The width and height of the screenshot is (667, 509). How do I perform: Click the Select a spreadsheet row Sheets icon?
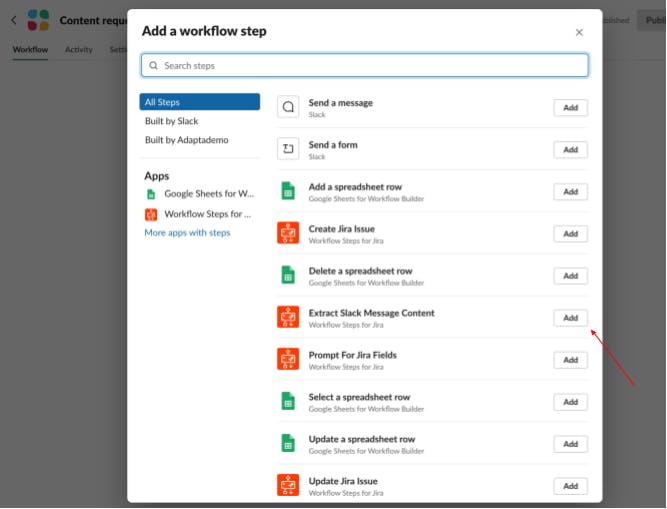point(288,401)
